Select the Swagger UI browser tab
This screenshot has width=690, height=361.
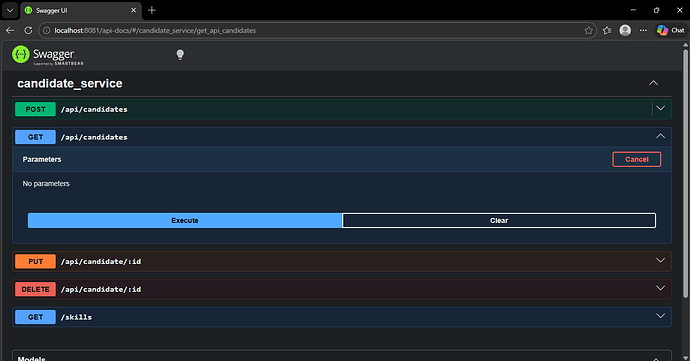tap(81, 10)
